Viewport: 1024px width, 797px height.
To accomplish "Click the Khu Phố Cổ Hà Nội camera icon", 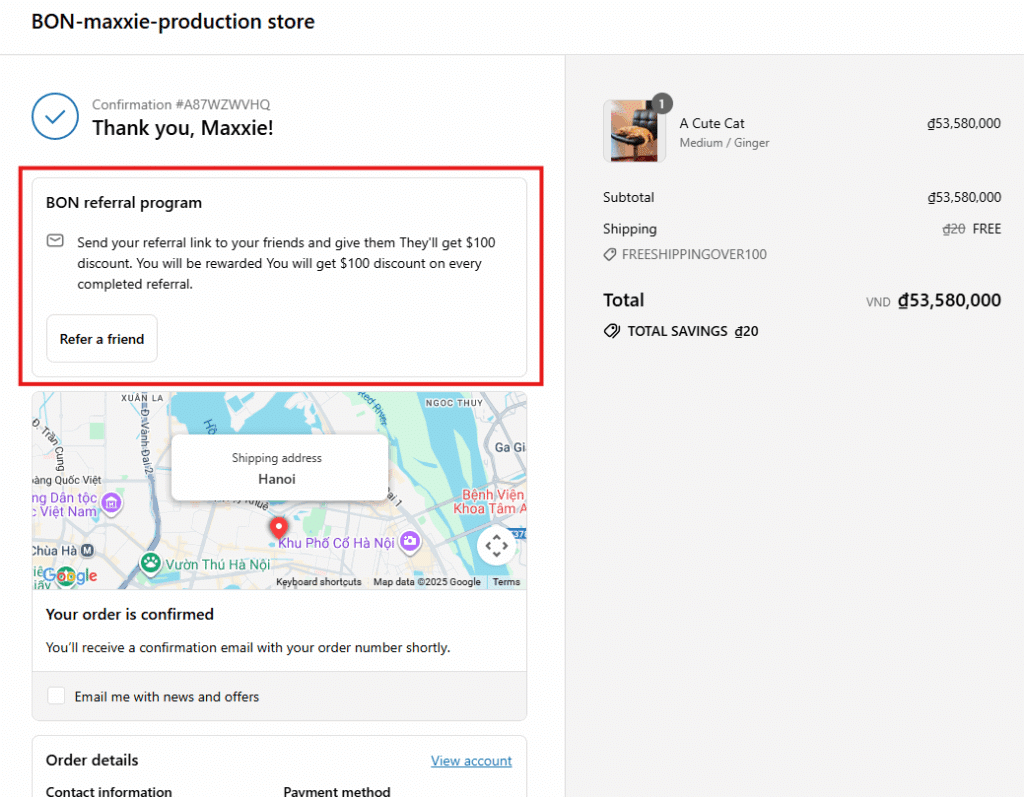I will pos(409,542).
